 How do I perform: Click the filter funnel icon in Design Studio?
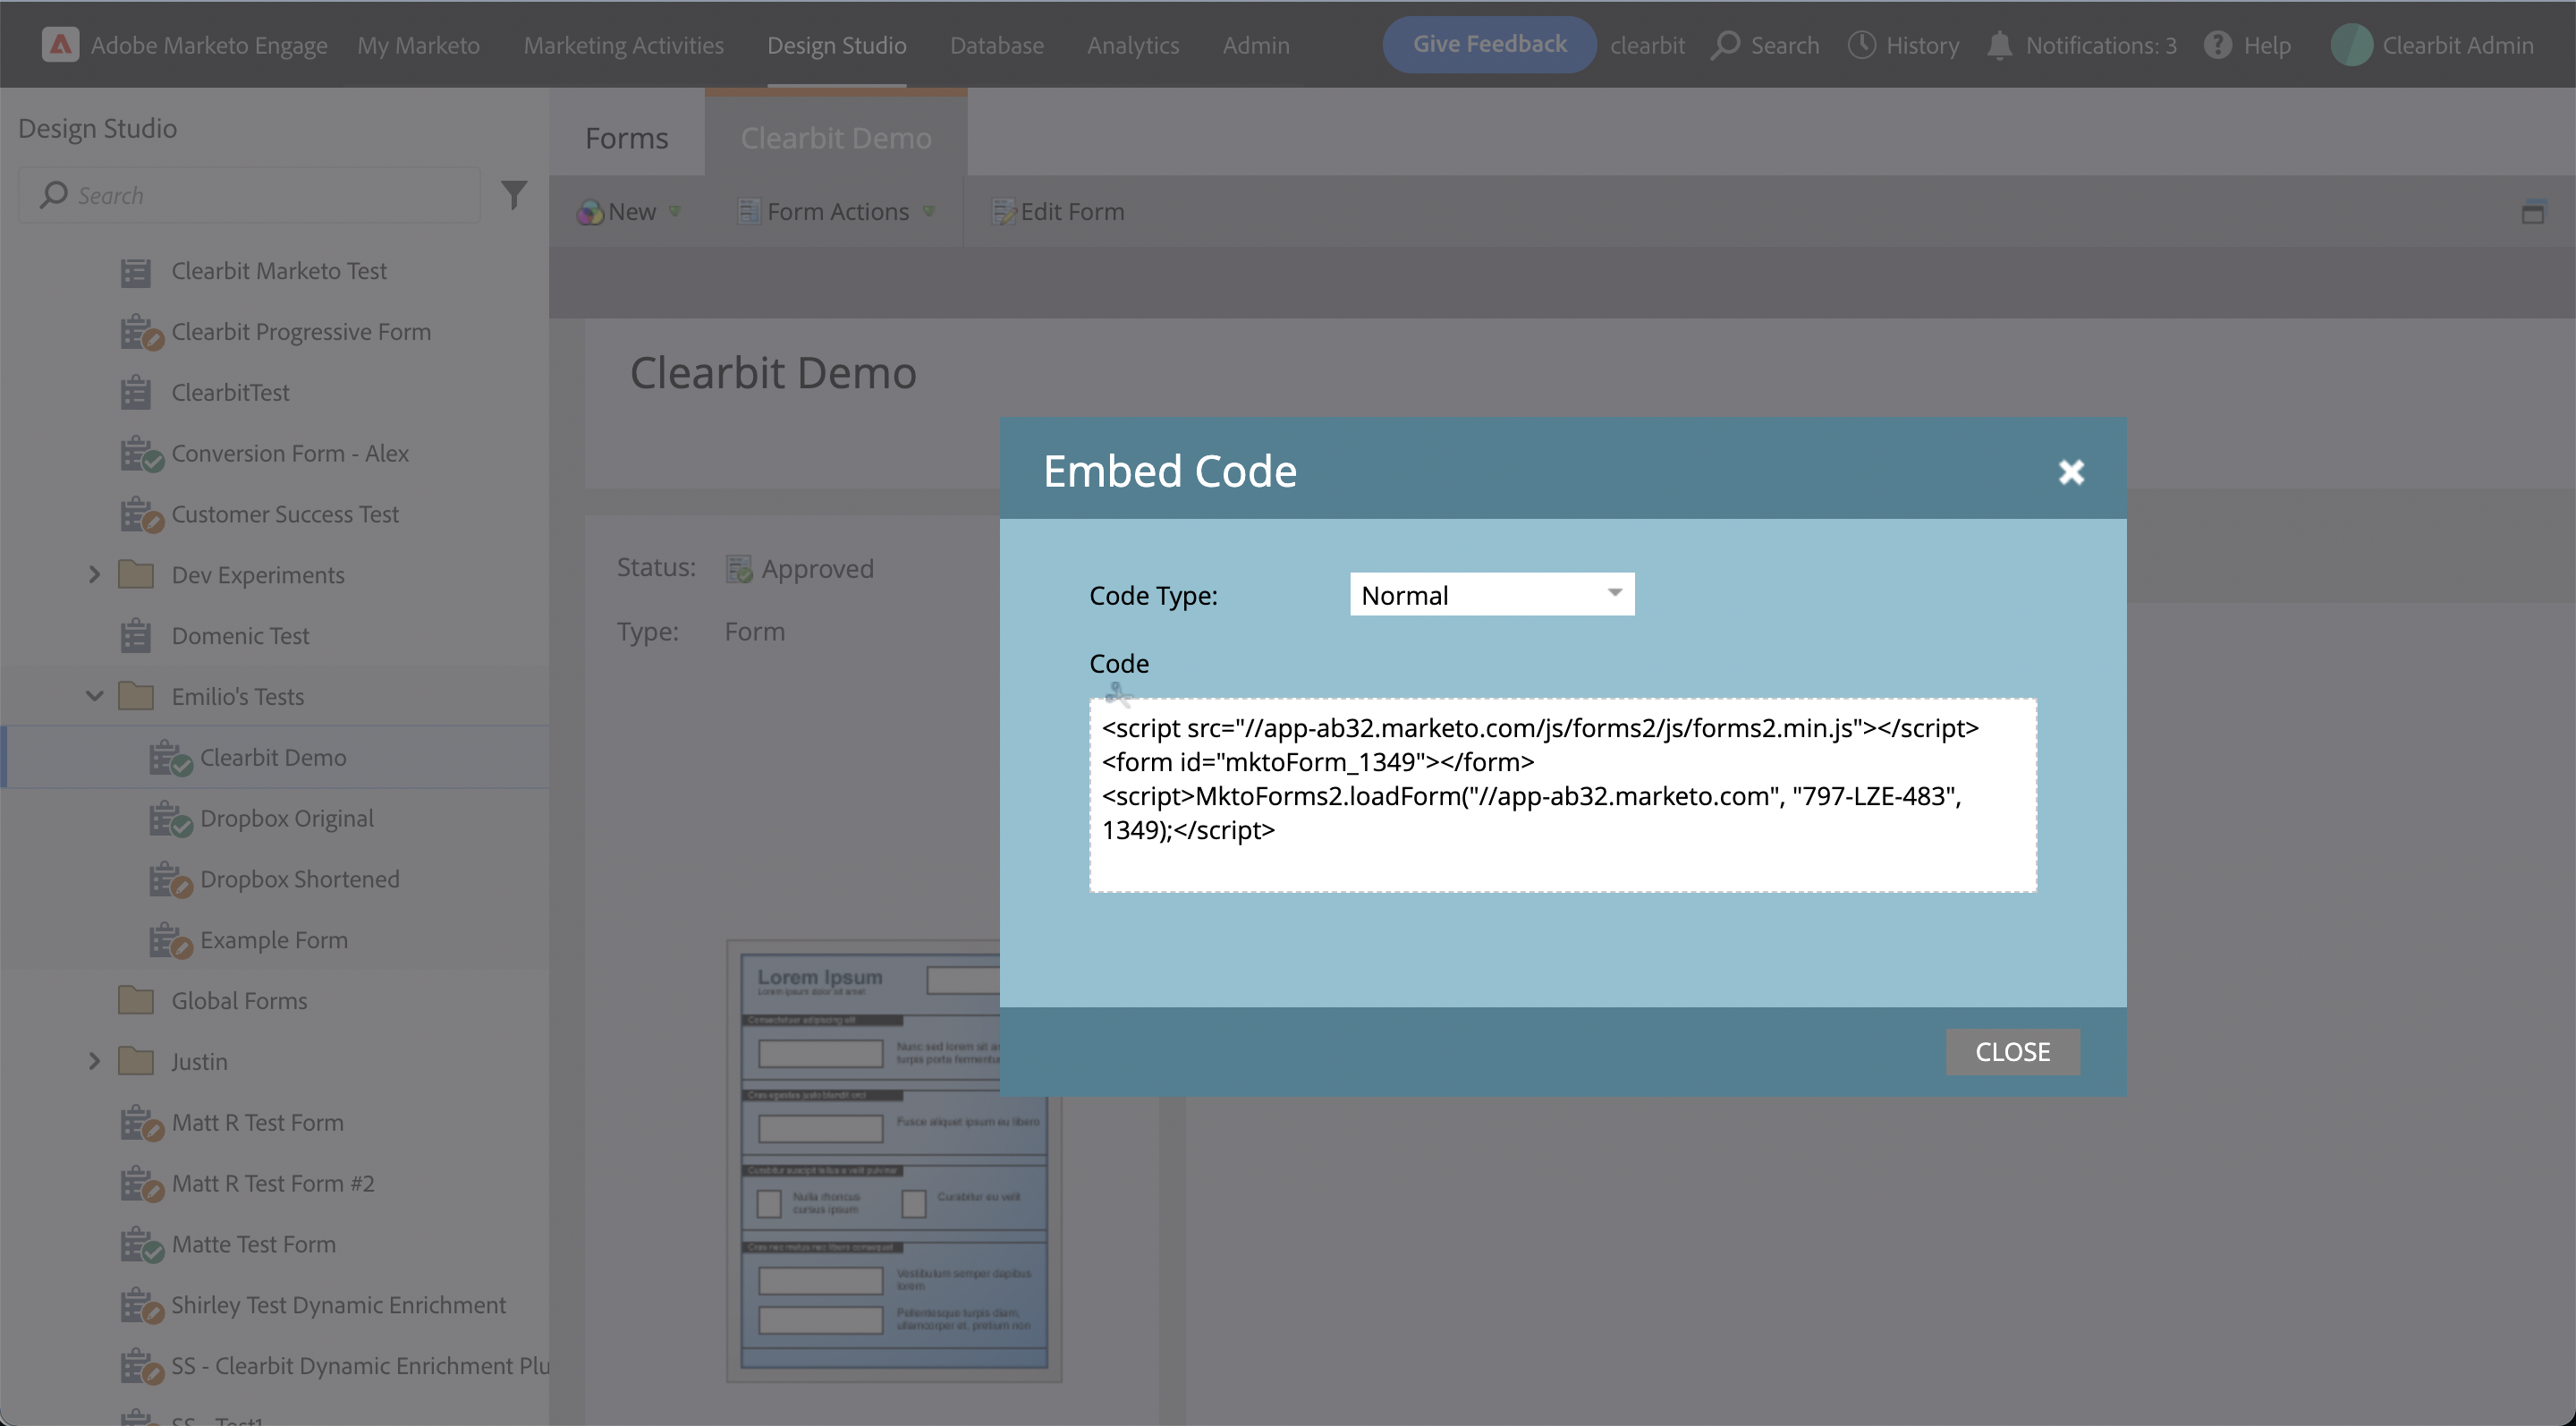pos(514,194)
